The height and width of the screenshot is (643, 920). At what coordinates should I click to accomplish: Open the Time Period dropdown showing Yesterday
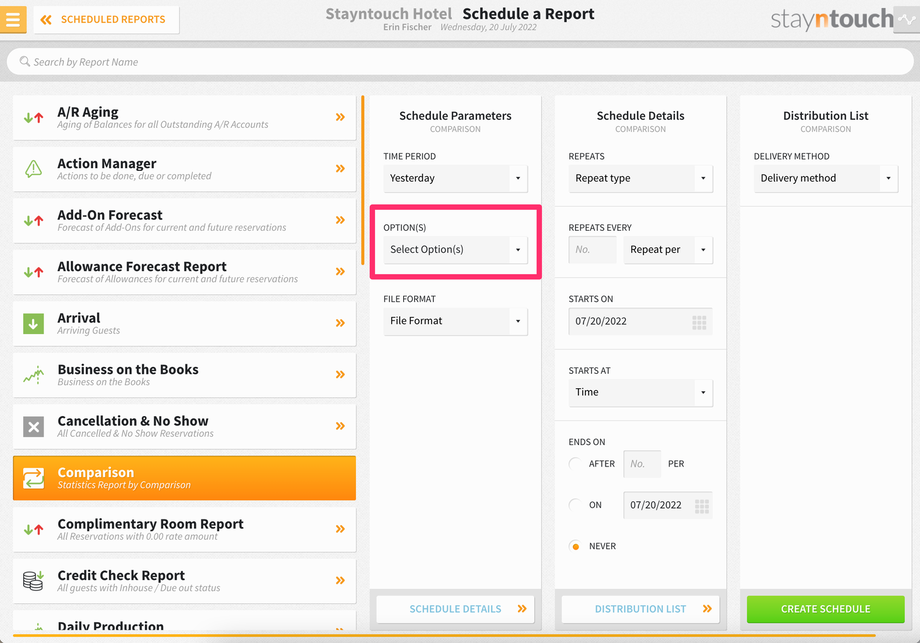coord(455,178)
